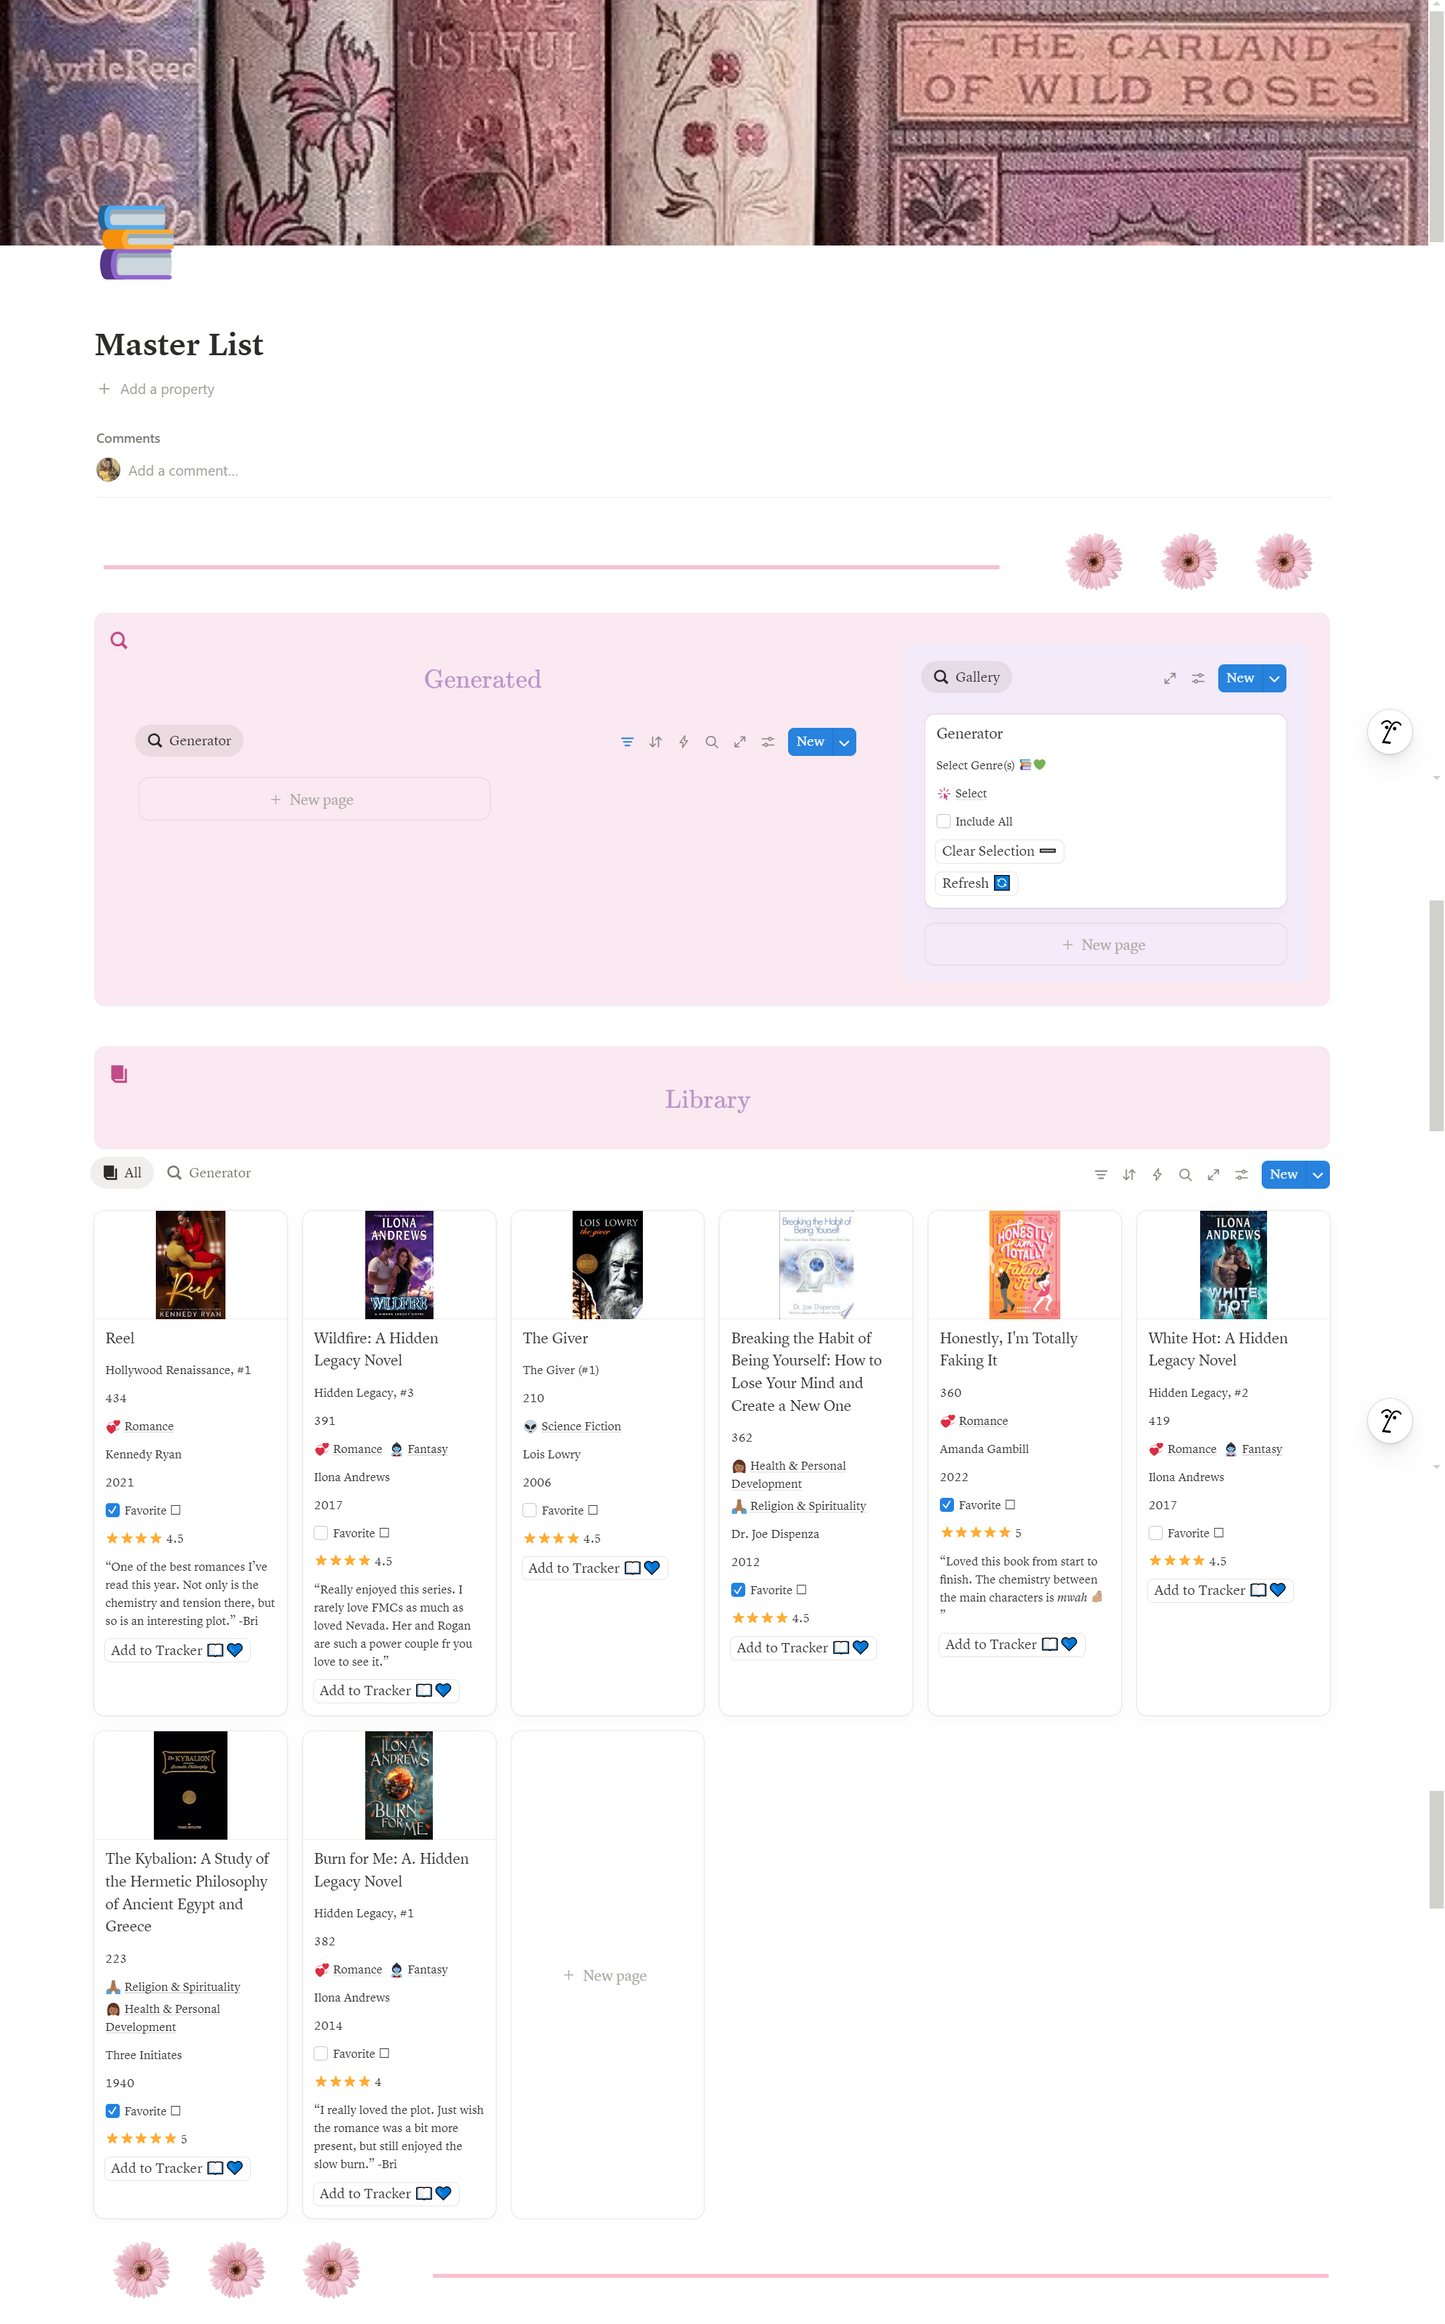This screenshot has height=2324, width=1445.
Task: Click the Refresh button in Generator card
Action: [975, 883]
